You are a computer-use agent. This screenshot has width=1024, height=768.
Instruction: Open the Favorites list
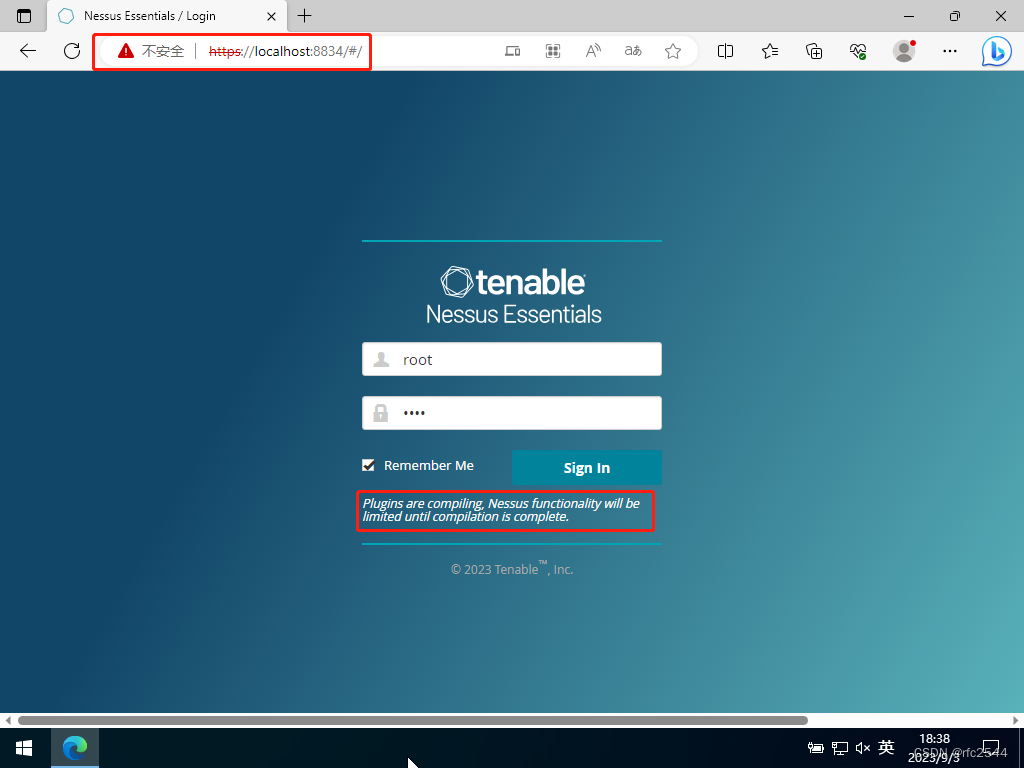tap(770, 51)
